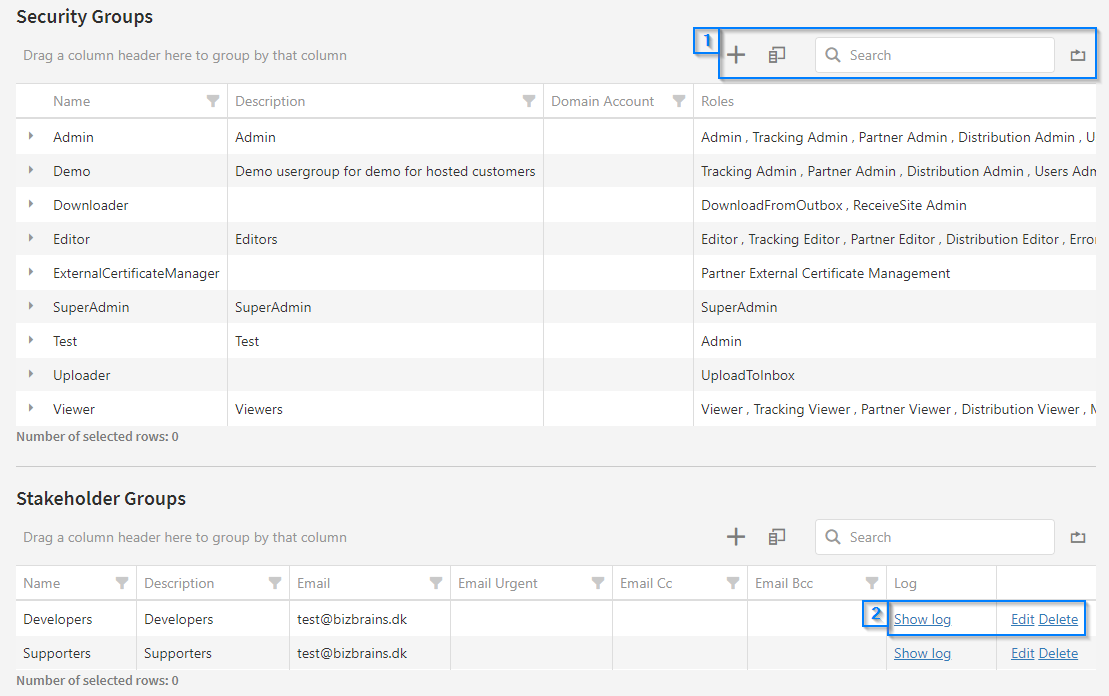Filter the Security Groups Description column
1109x696 pixels.
529,101
